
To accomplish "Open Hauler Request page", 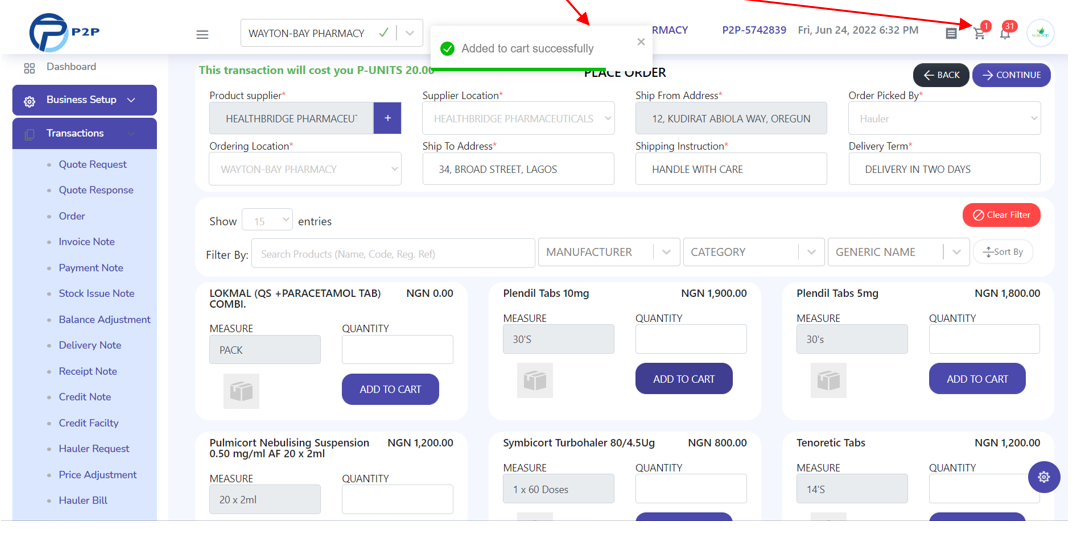I will (94, 449).
